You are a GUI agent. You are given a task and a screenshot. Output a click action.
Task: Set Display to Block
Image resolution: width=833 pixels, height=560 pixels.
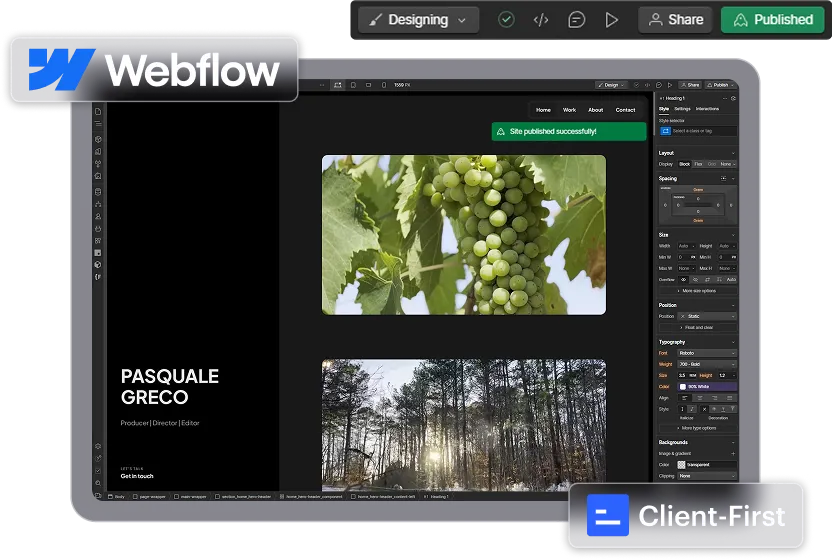coord(685,164)
